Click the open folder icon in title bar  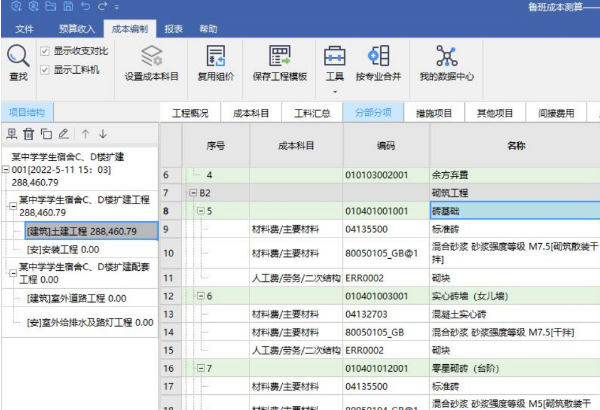click(x=51, y=6)
